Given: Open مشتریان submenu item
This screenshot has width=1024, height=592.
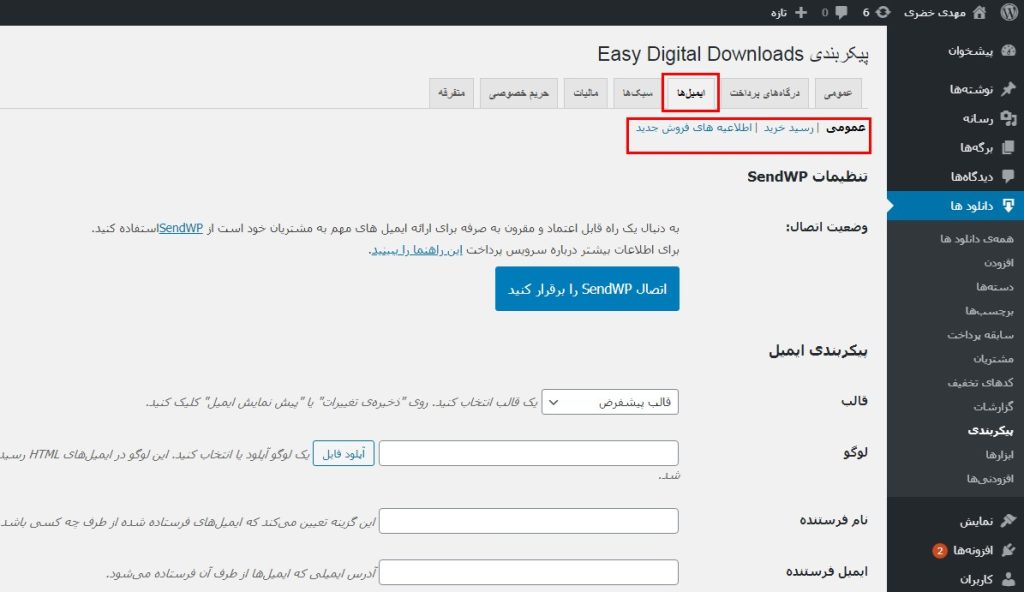Looking at the screenshot, I should pyautogui.click(x=993, y=359).
